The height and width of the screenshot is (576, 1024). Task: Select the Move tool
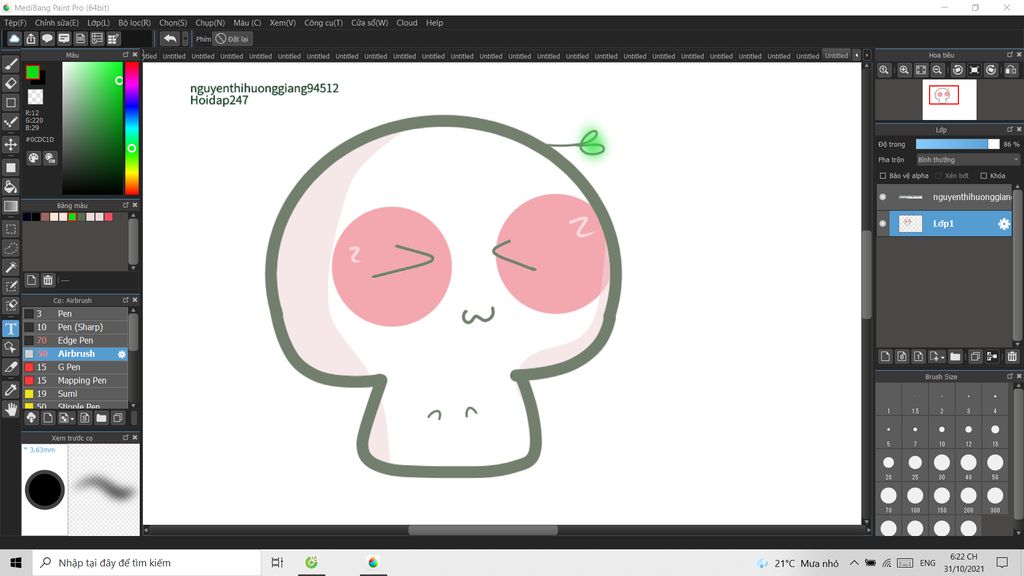click(x=10, y=144)
